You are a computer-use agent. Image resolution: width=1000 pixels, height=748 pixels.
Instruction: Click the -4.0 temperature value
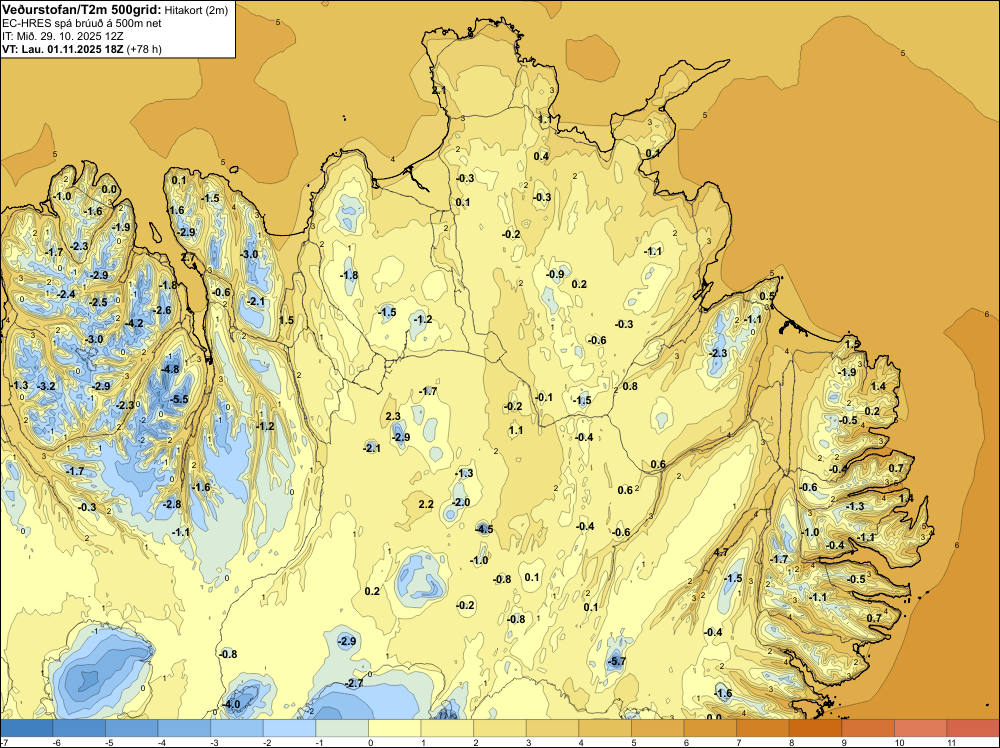(x=231, y=704)
